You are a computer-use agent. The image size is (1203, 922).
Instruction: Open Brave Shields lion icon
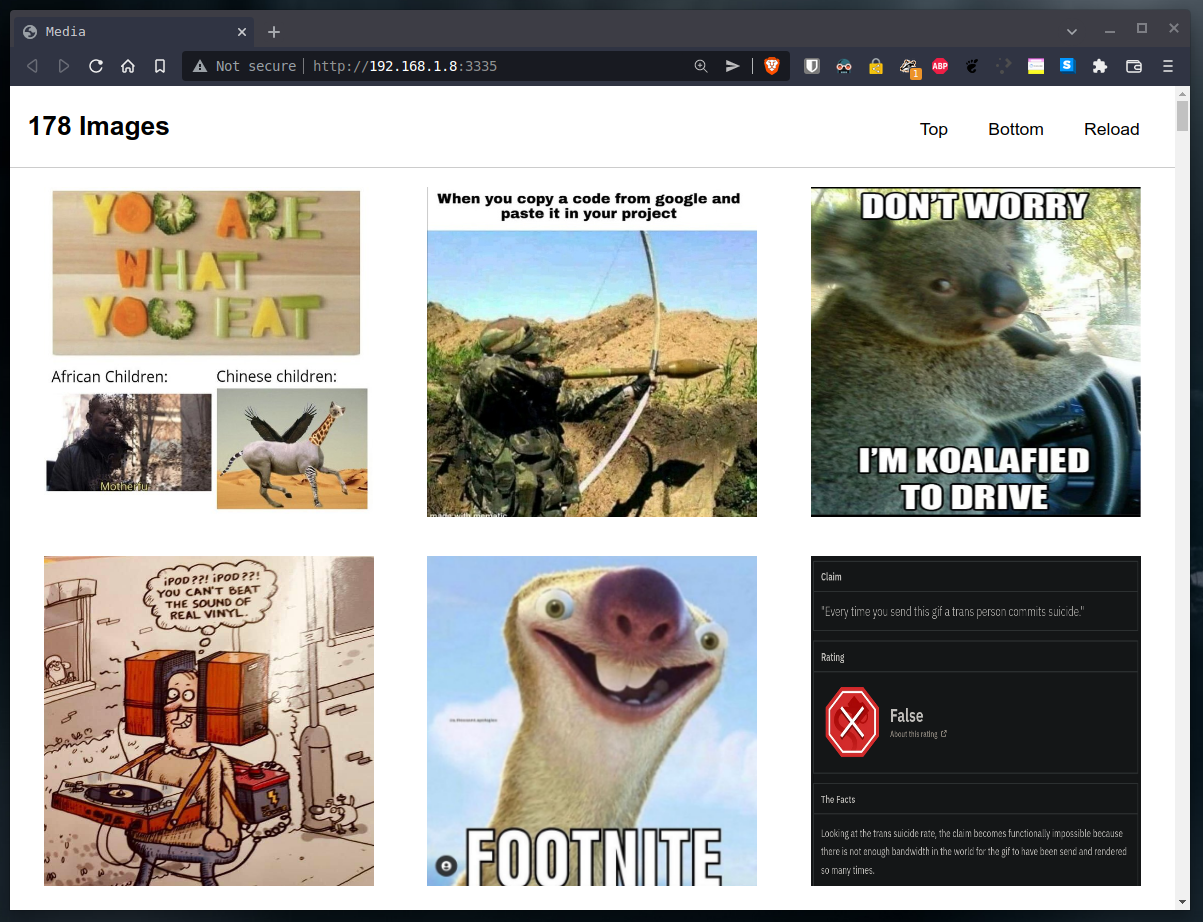[772, 66]
